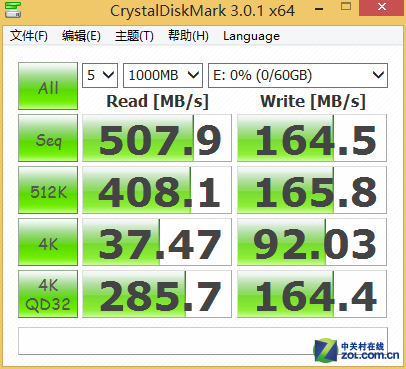This screenshot has height=369, width=406.
Task: Select the 4K QD32 write result 164.4
Action: 312,294
